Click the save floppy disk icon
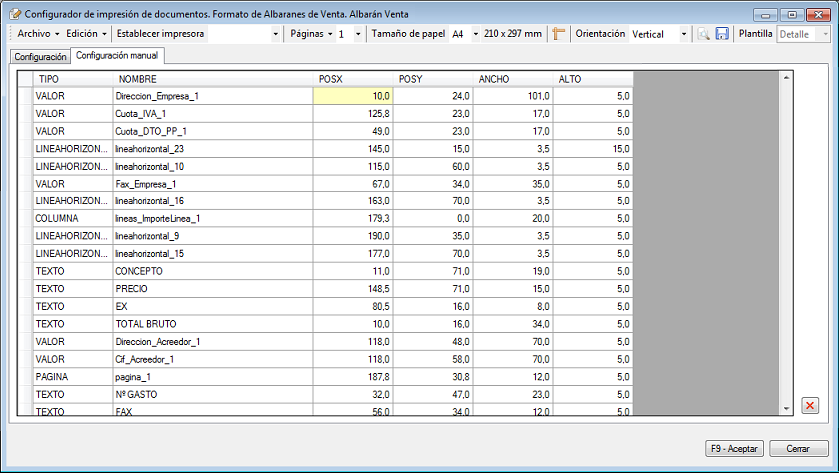The width and height of the screenshot is (839, 473). point(722,34)
